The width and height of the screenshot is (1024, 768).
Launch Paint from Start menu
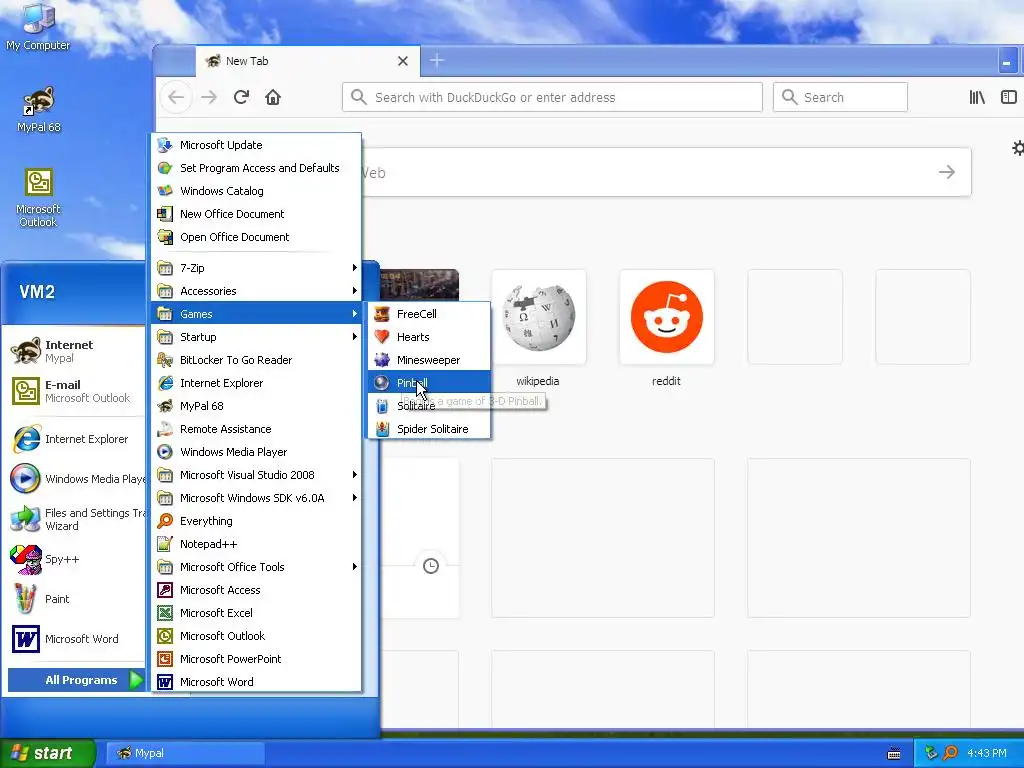tap(76, 599)
